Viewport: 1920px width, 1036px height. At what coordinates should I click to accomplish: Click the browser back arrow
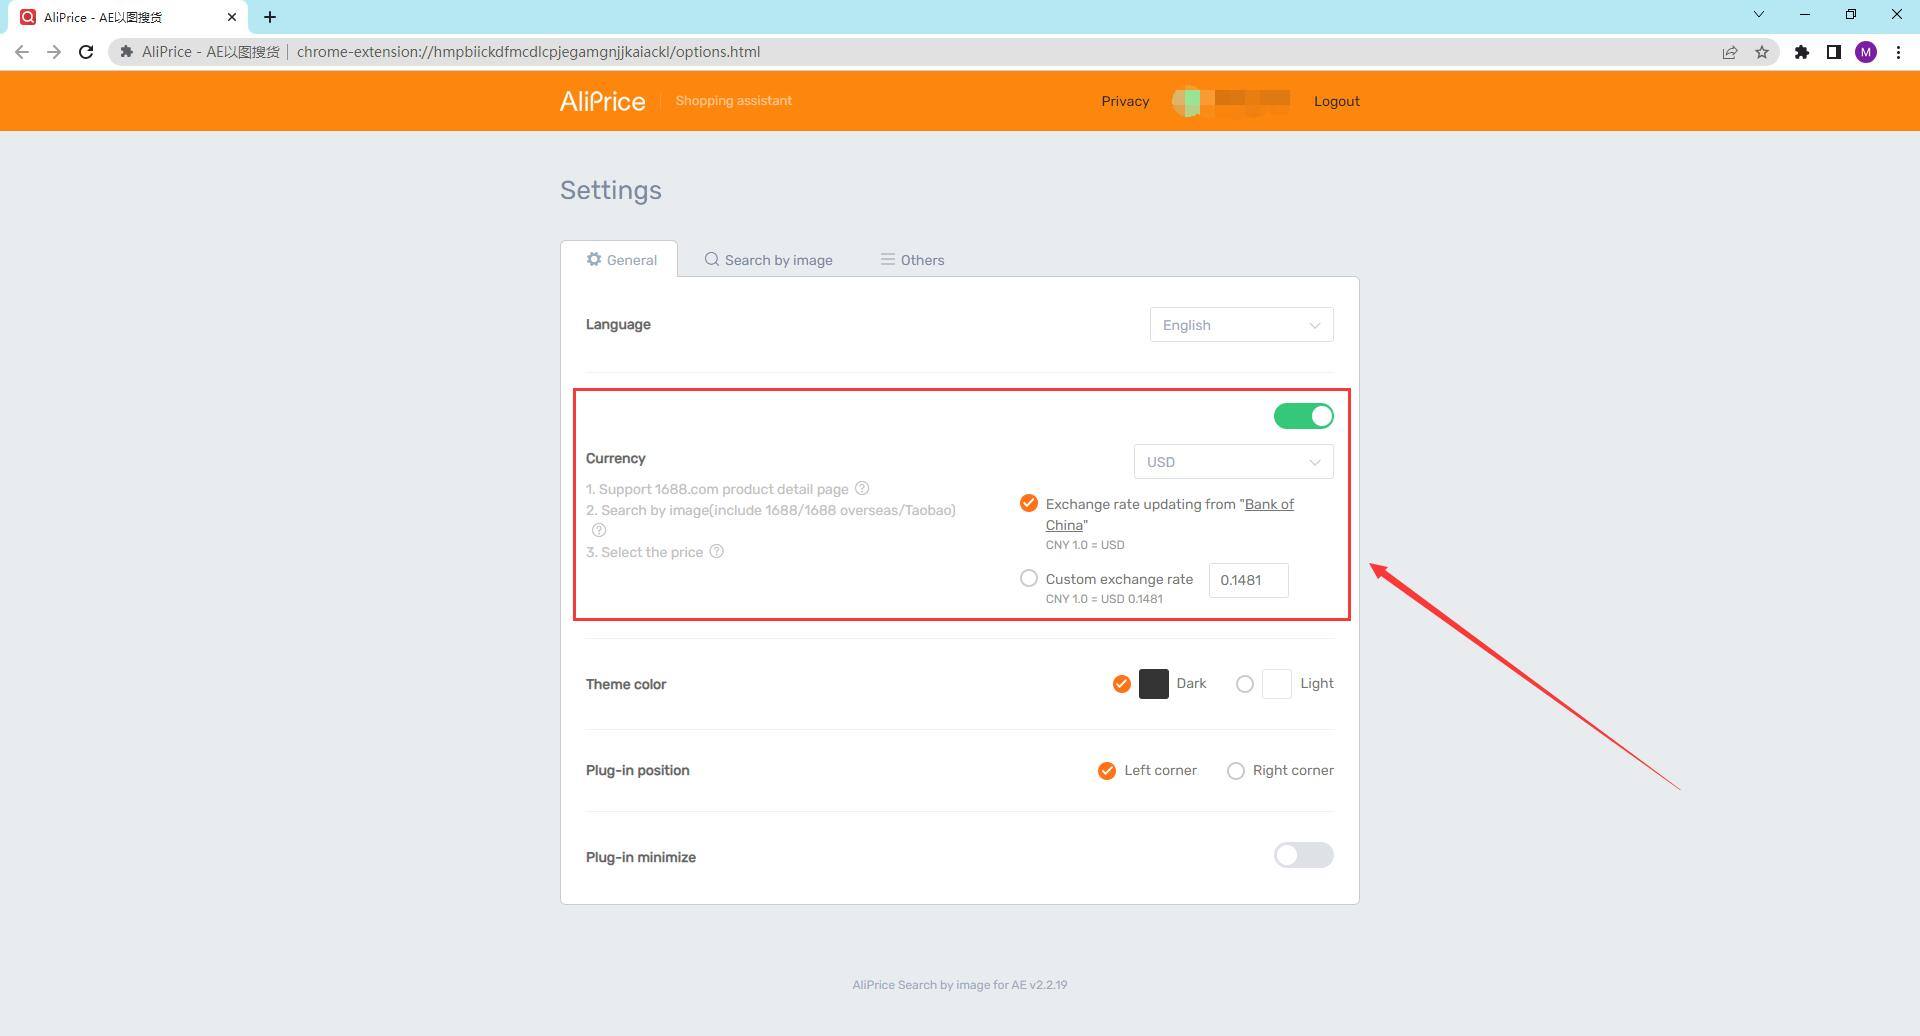22,52
